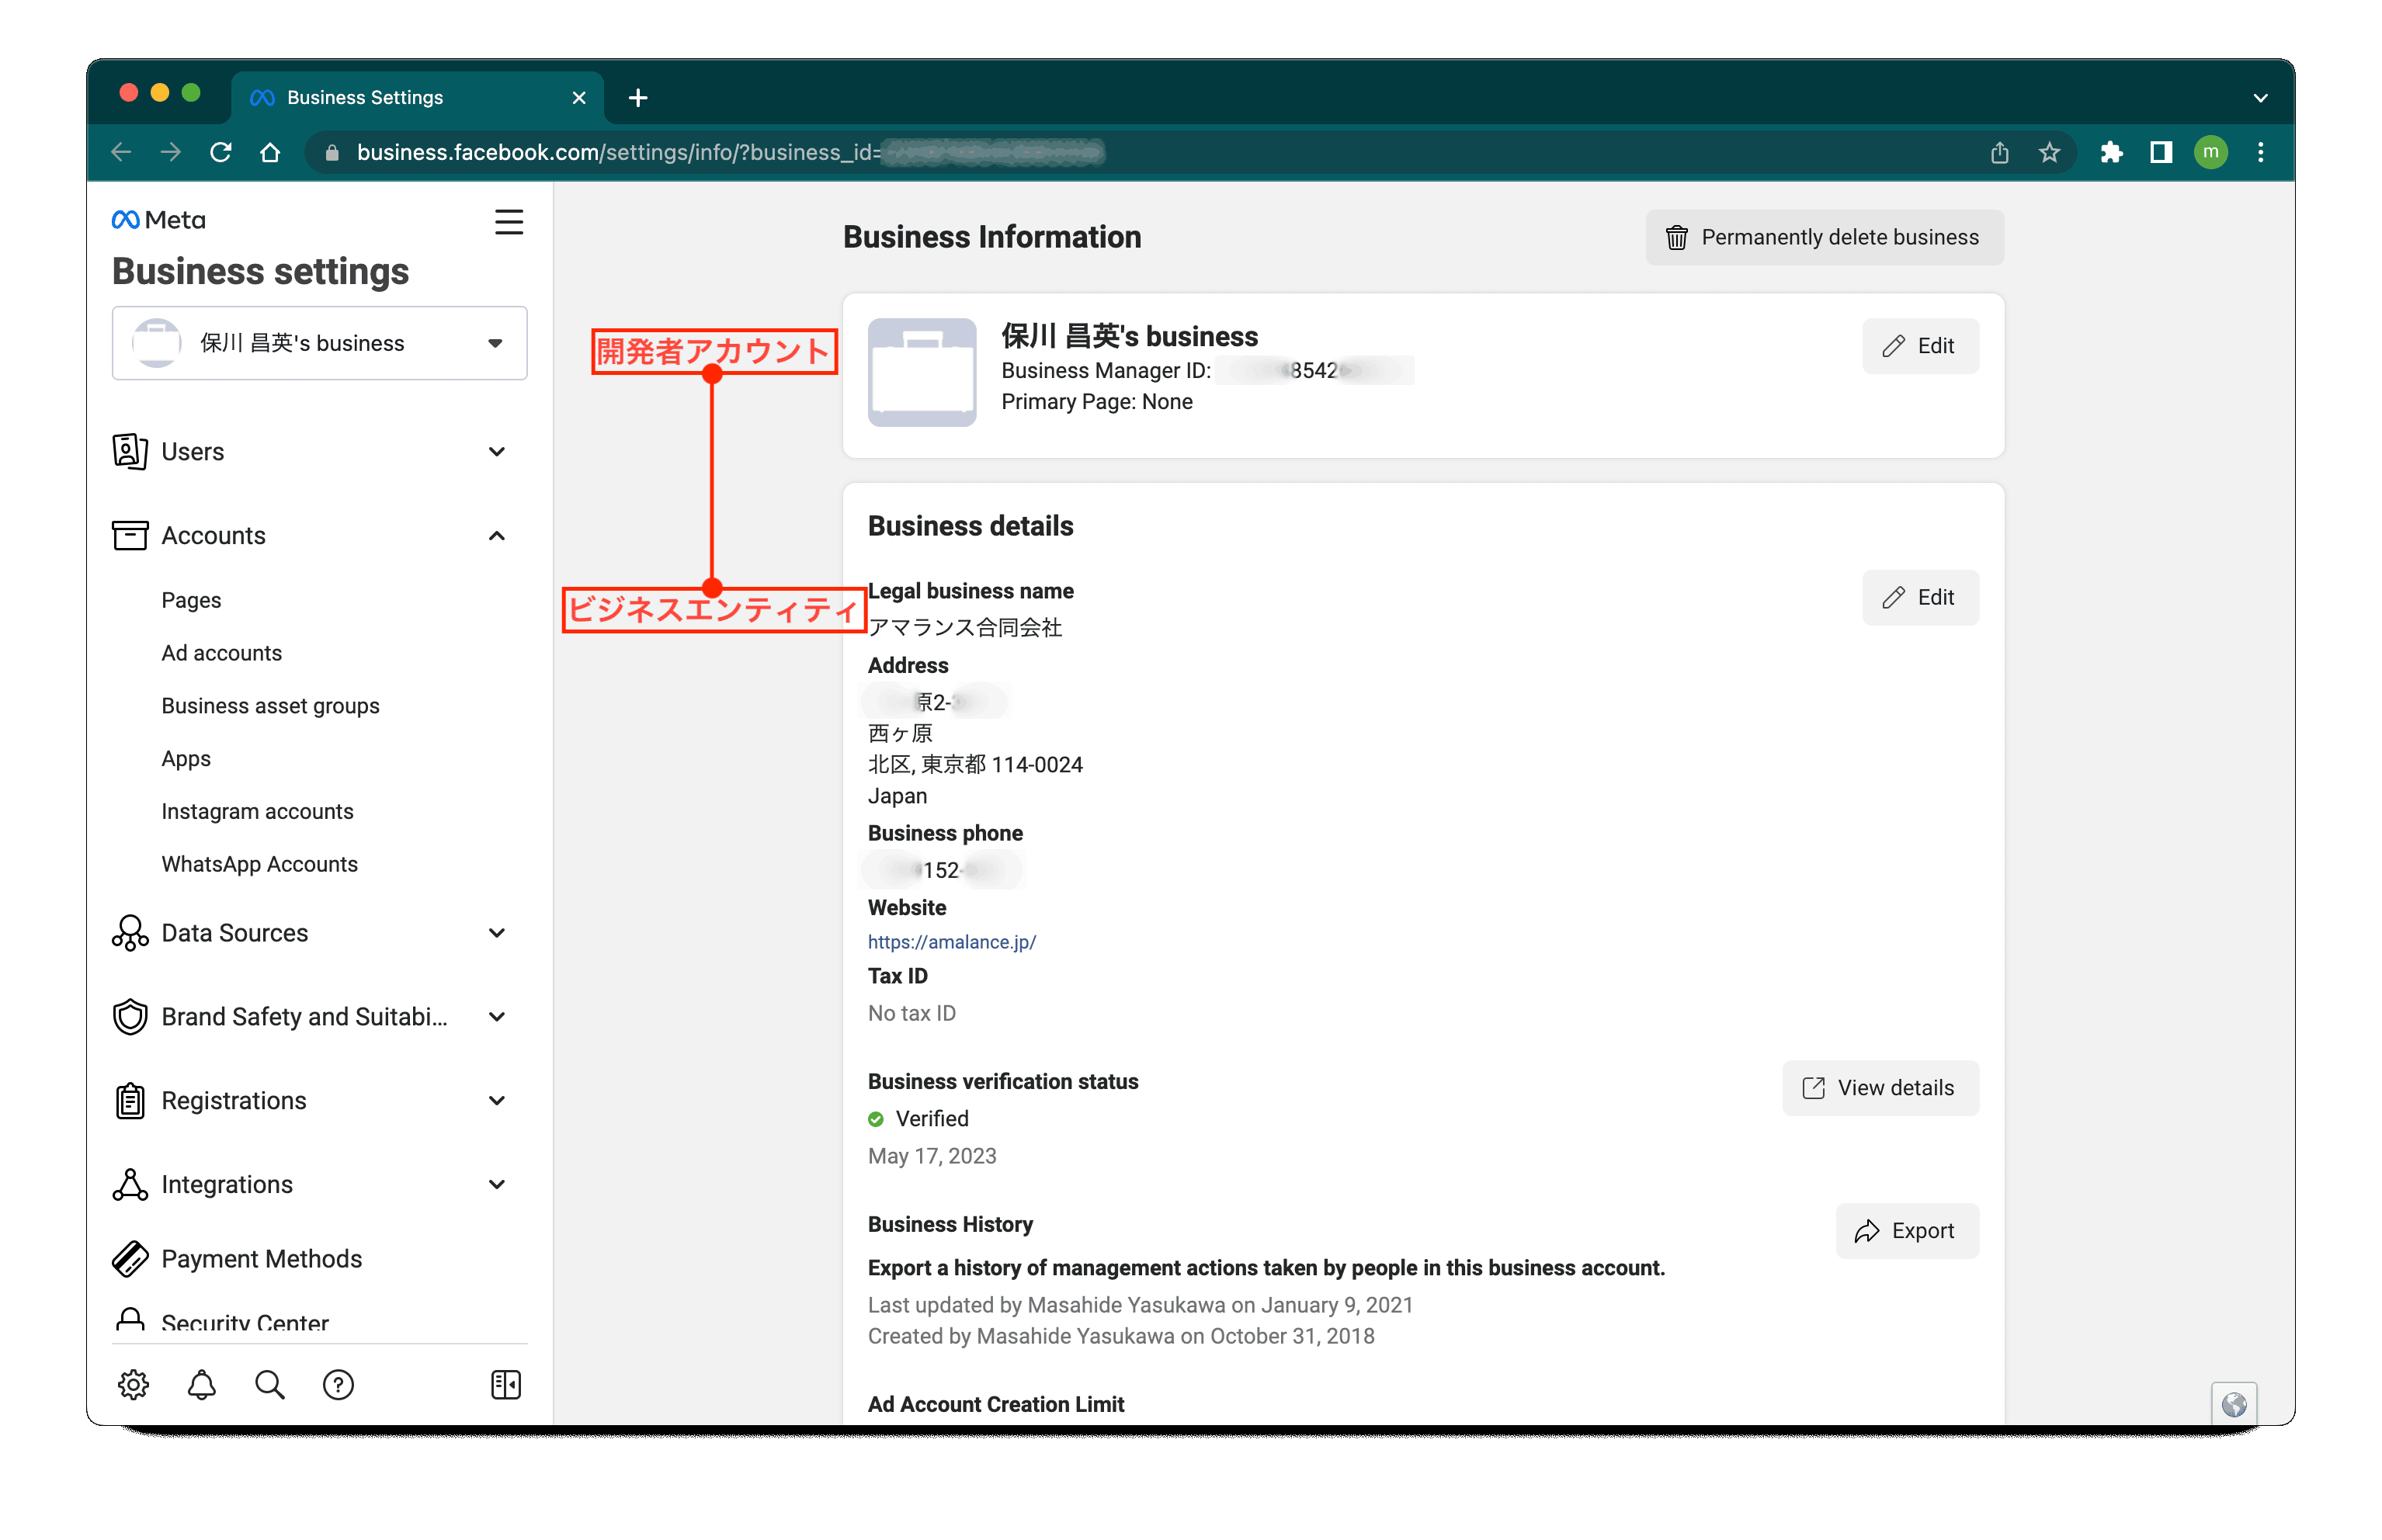Open WhatsApp Accounts

[x=259, y=864]
